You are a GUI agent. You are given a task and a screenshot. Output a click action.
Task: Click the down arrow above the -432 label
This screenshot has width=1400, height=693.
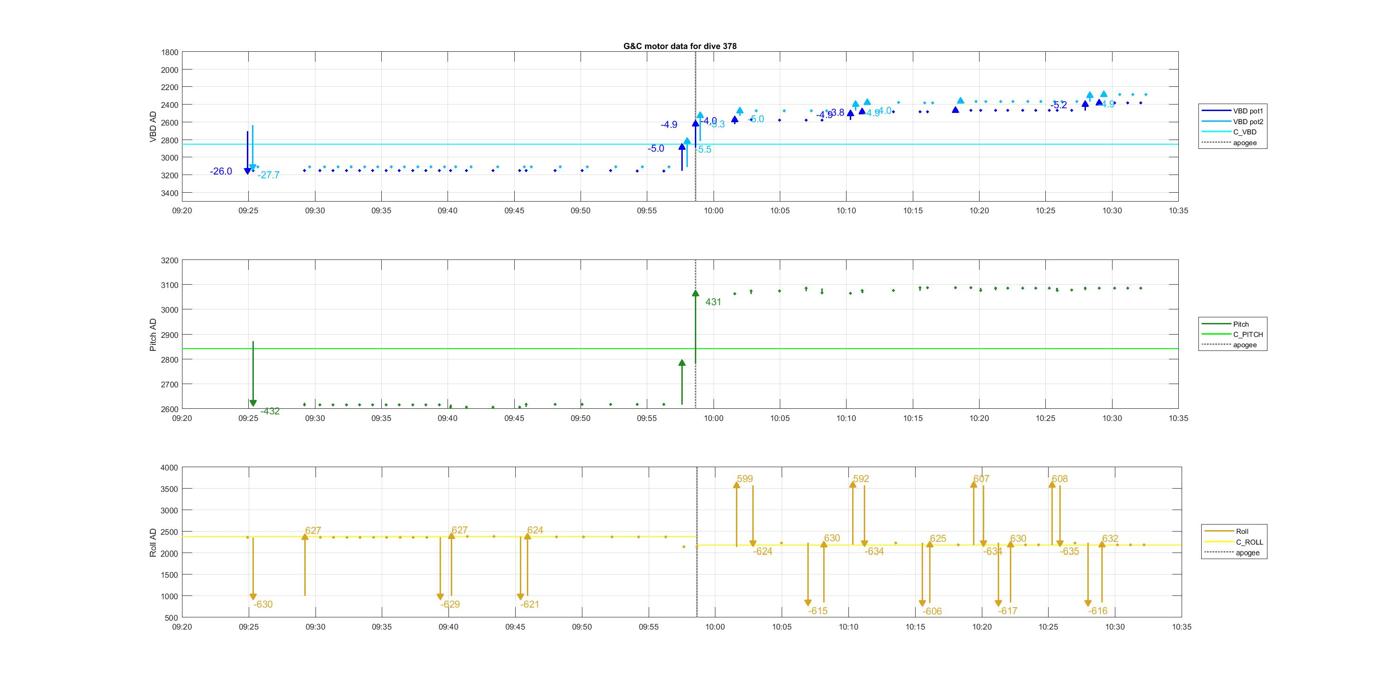[x=253, y=375]
